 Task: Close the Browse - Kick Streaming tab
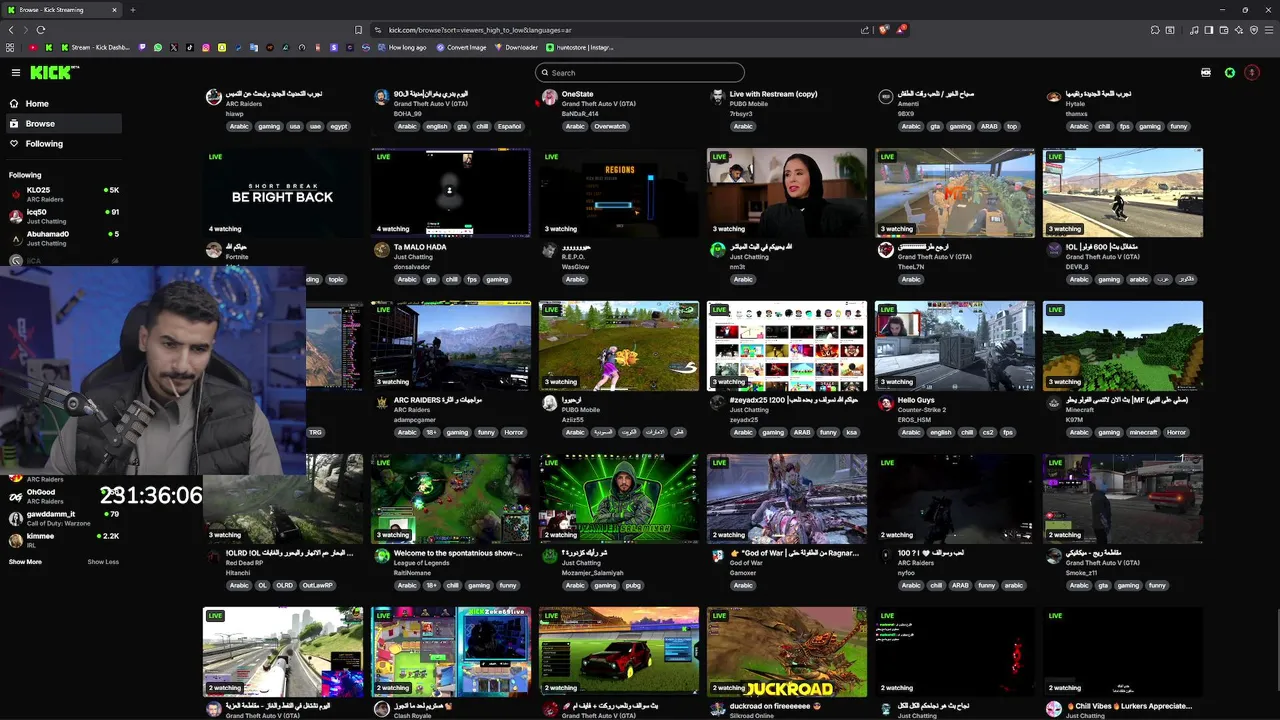(114, 10)
